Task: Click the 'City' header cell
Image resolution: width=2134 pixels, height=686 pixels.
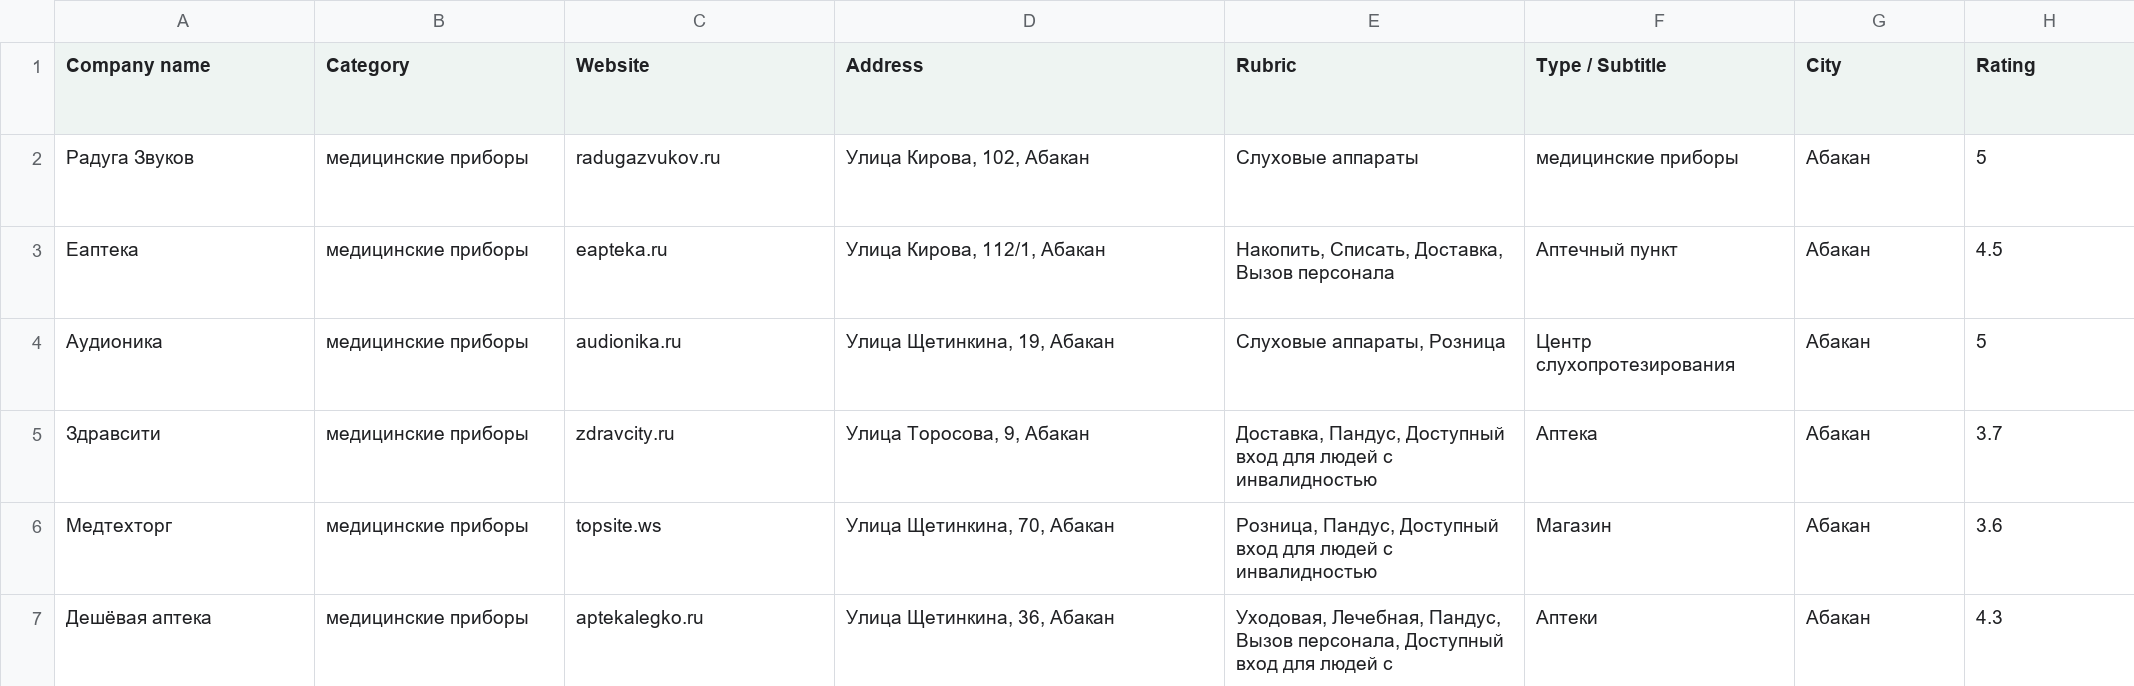Action: 1879,88
